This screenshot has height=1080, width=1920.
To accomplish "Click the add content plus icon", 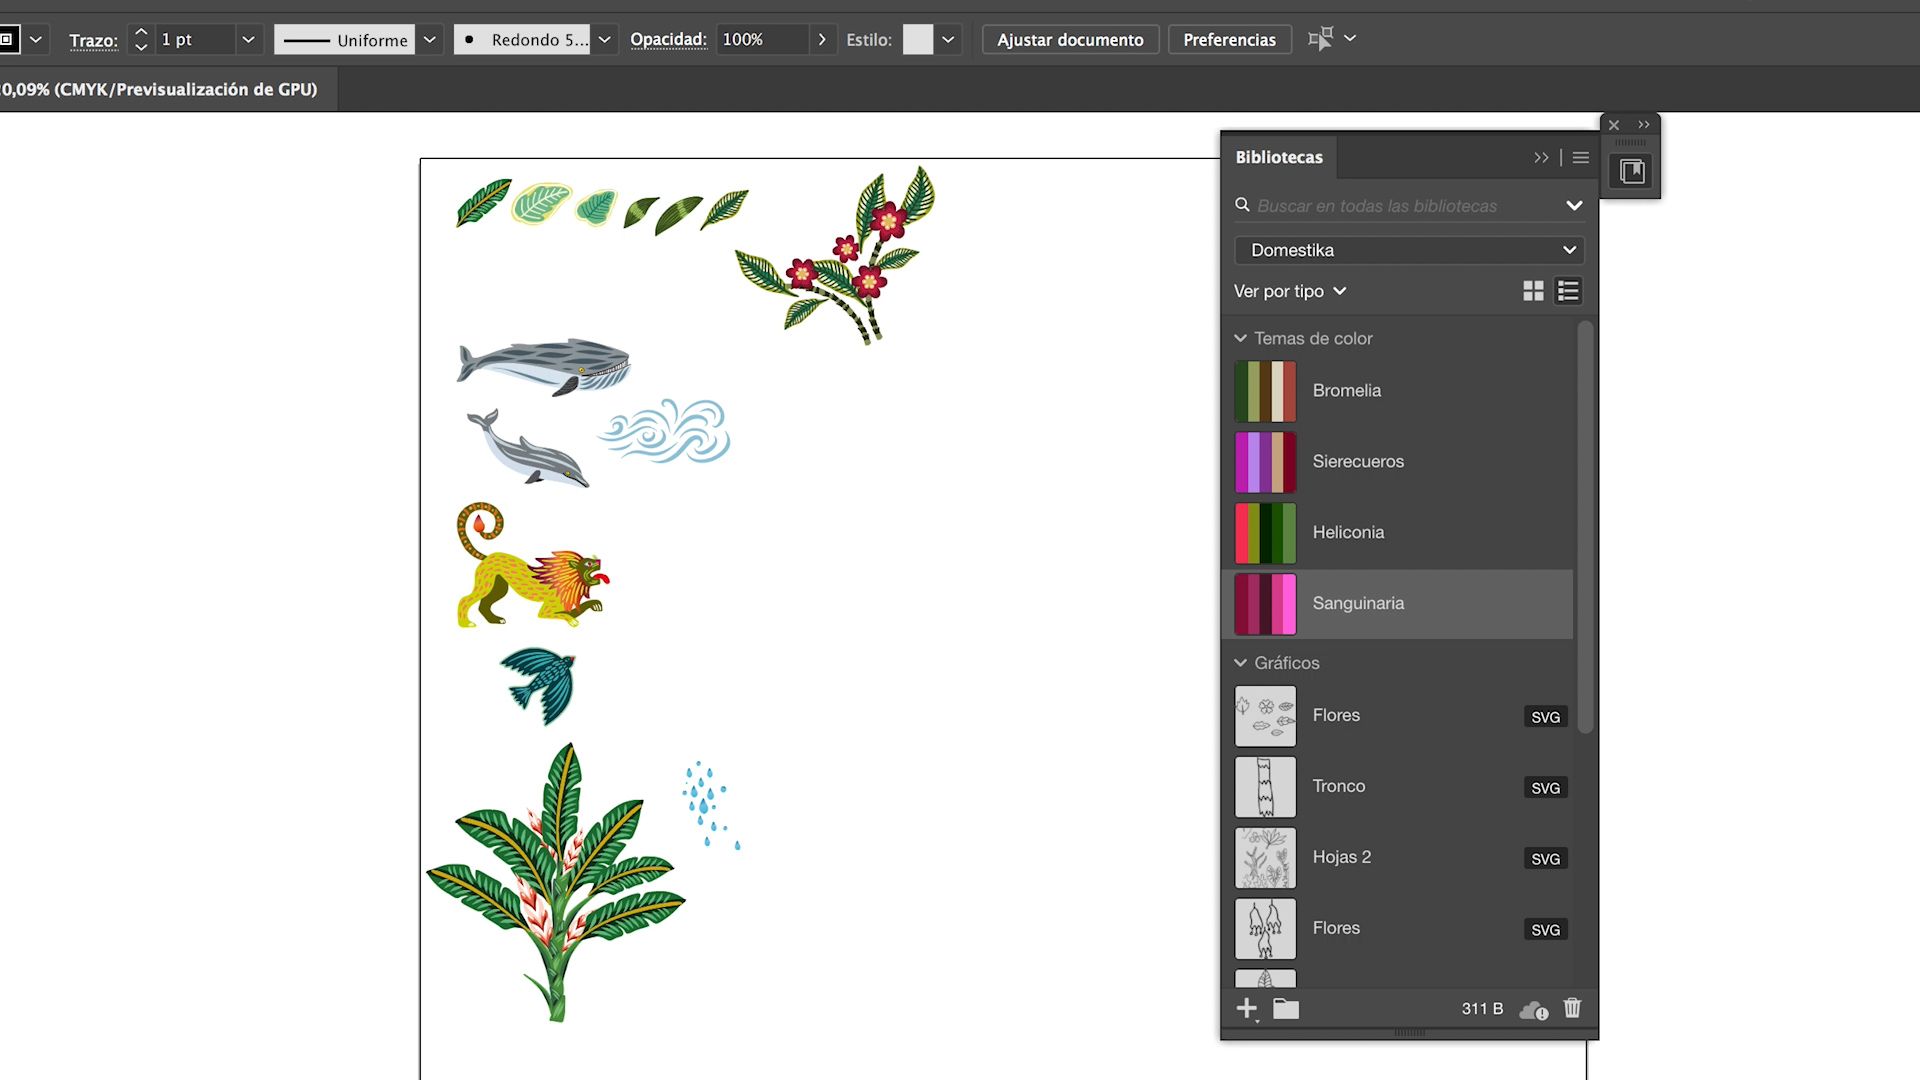I will click(1246, 1008).
